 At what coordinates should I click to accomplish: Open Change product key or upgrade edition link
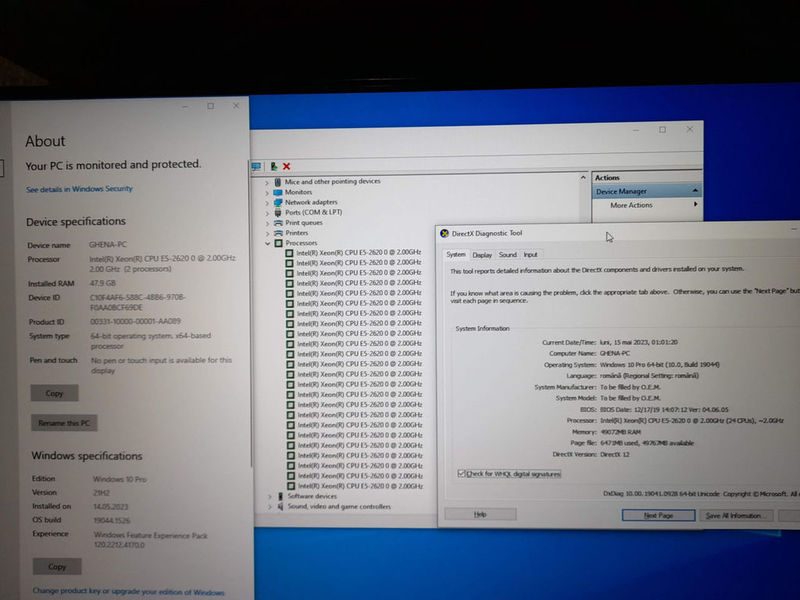[129, 591]
